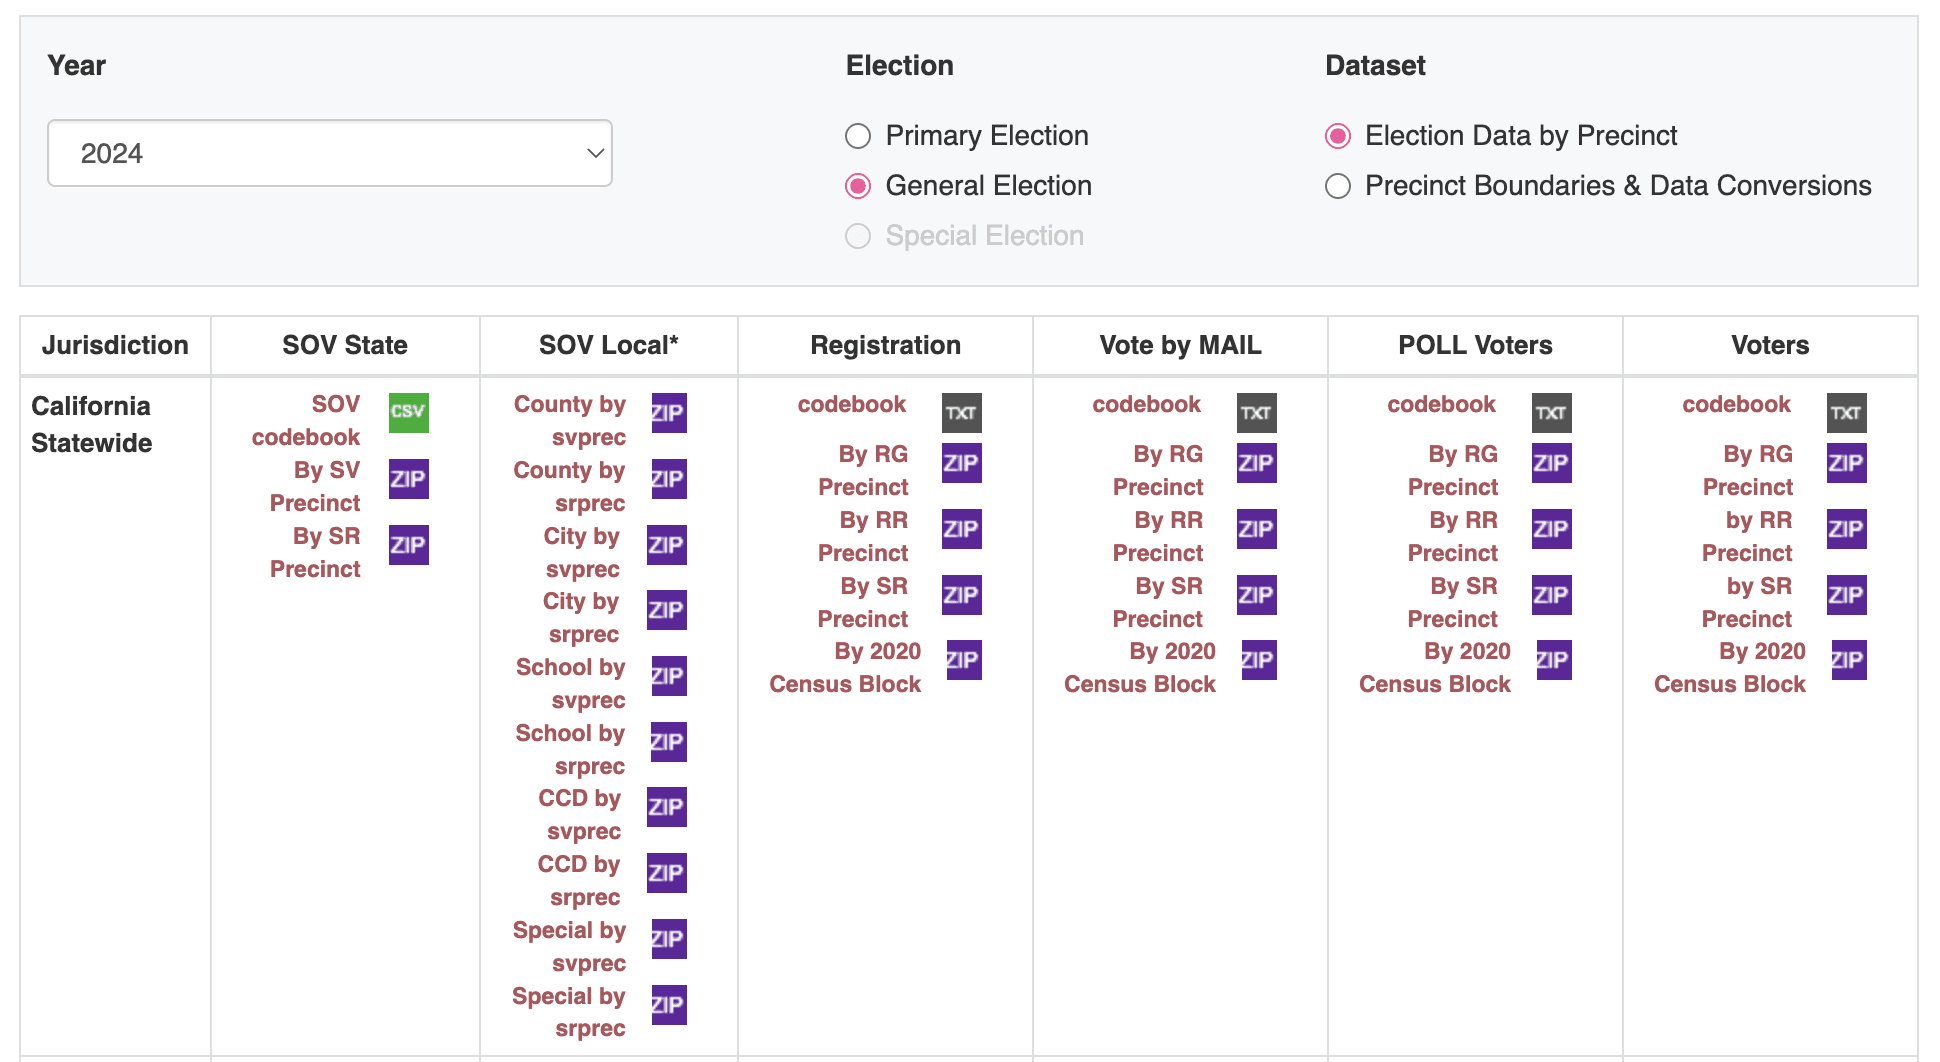Open POLL Voters By 2020 Census Block link
Viewport: 1940px width, 1062px height.
tap(1435, 668)
